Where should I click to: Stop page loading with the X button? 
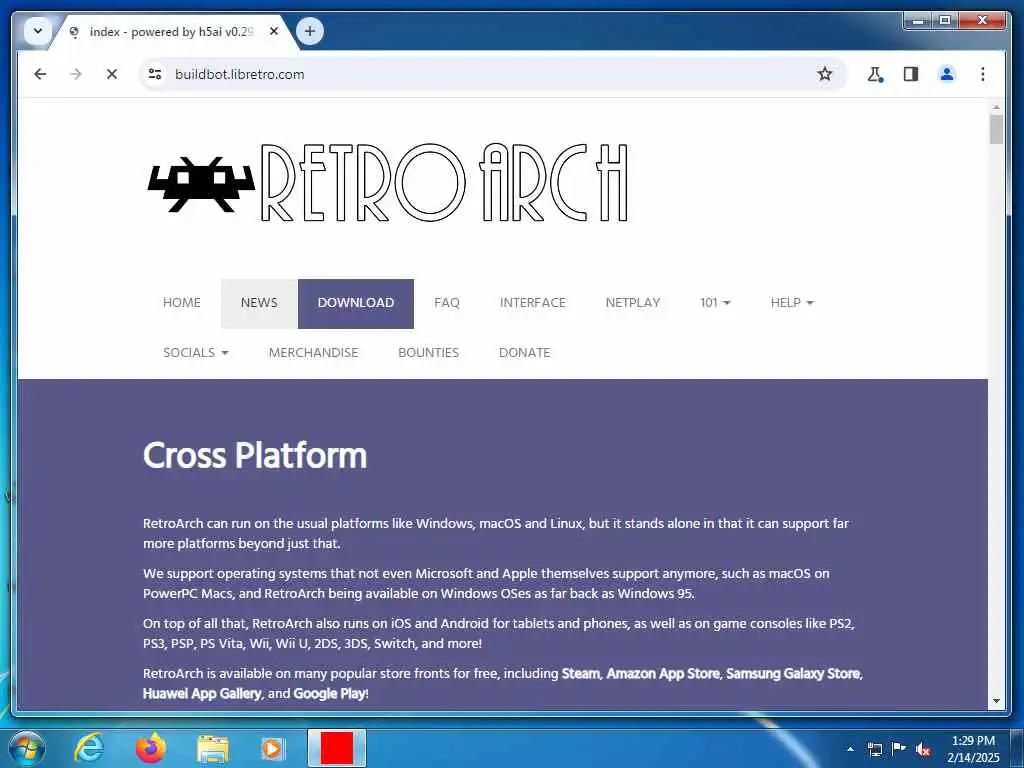tap(112, 74)
